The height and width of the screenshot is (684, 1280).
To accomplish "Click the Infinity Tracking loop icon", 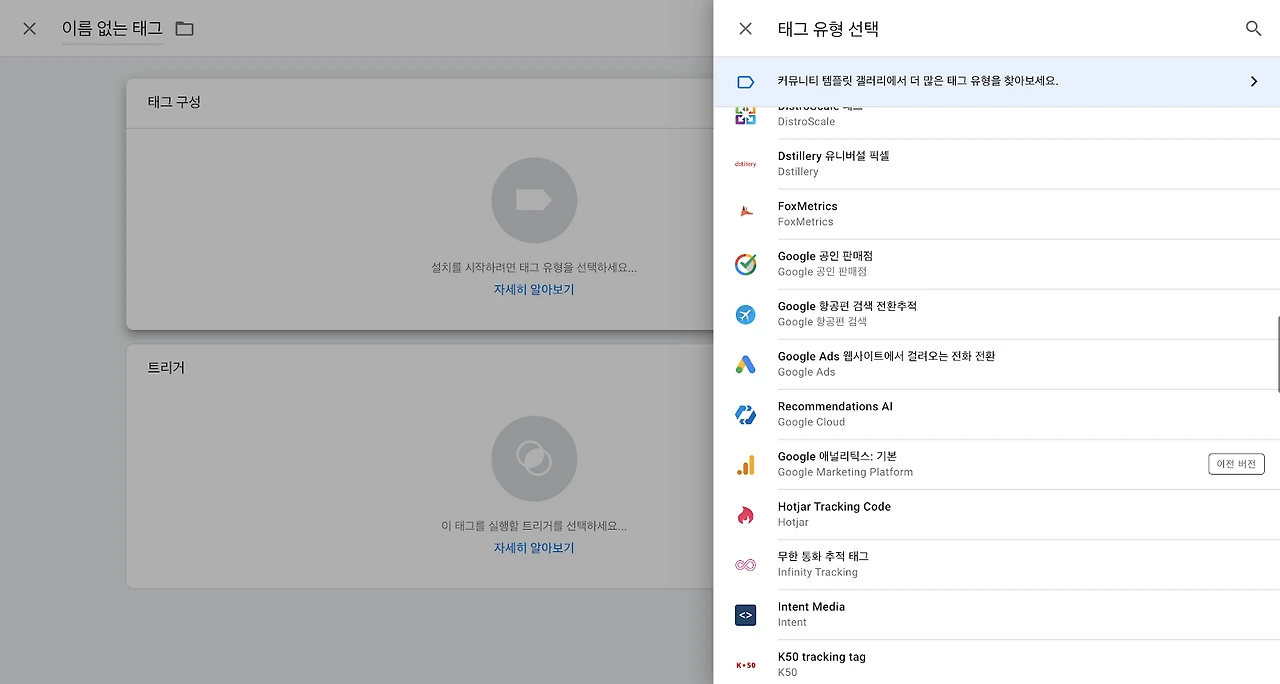I will coord(745,565).
